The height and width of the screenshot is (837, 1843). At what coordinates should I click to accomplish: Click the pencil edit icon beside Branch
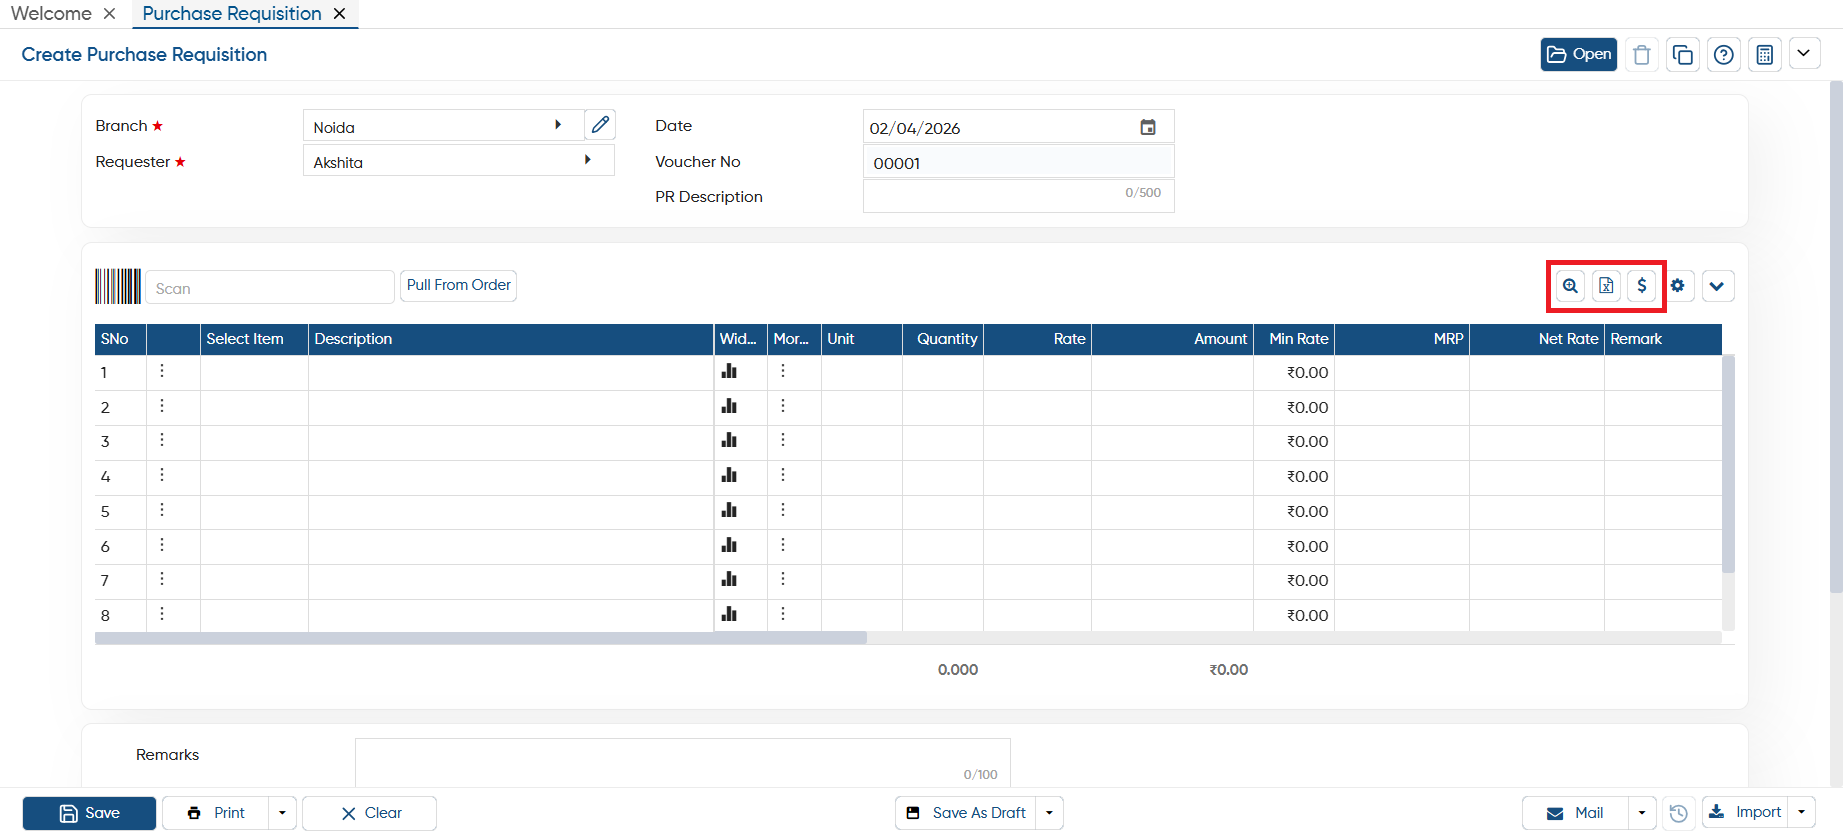(x=600, y=125)
